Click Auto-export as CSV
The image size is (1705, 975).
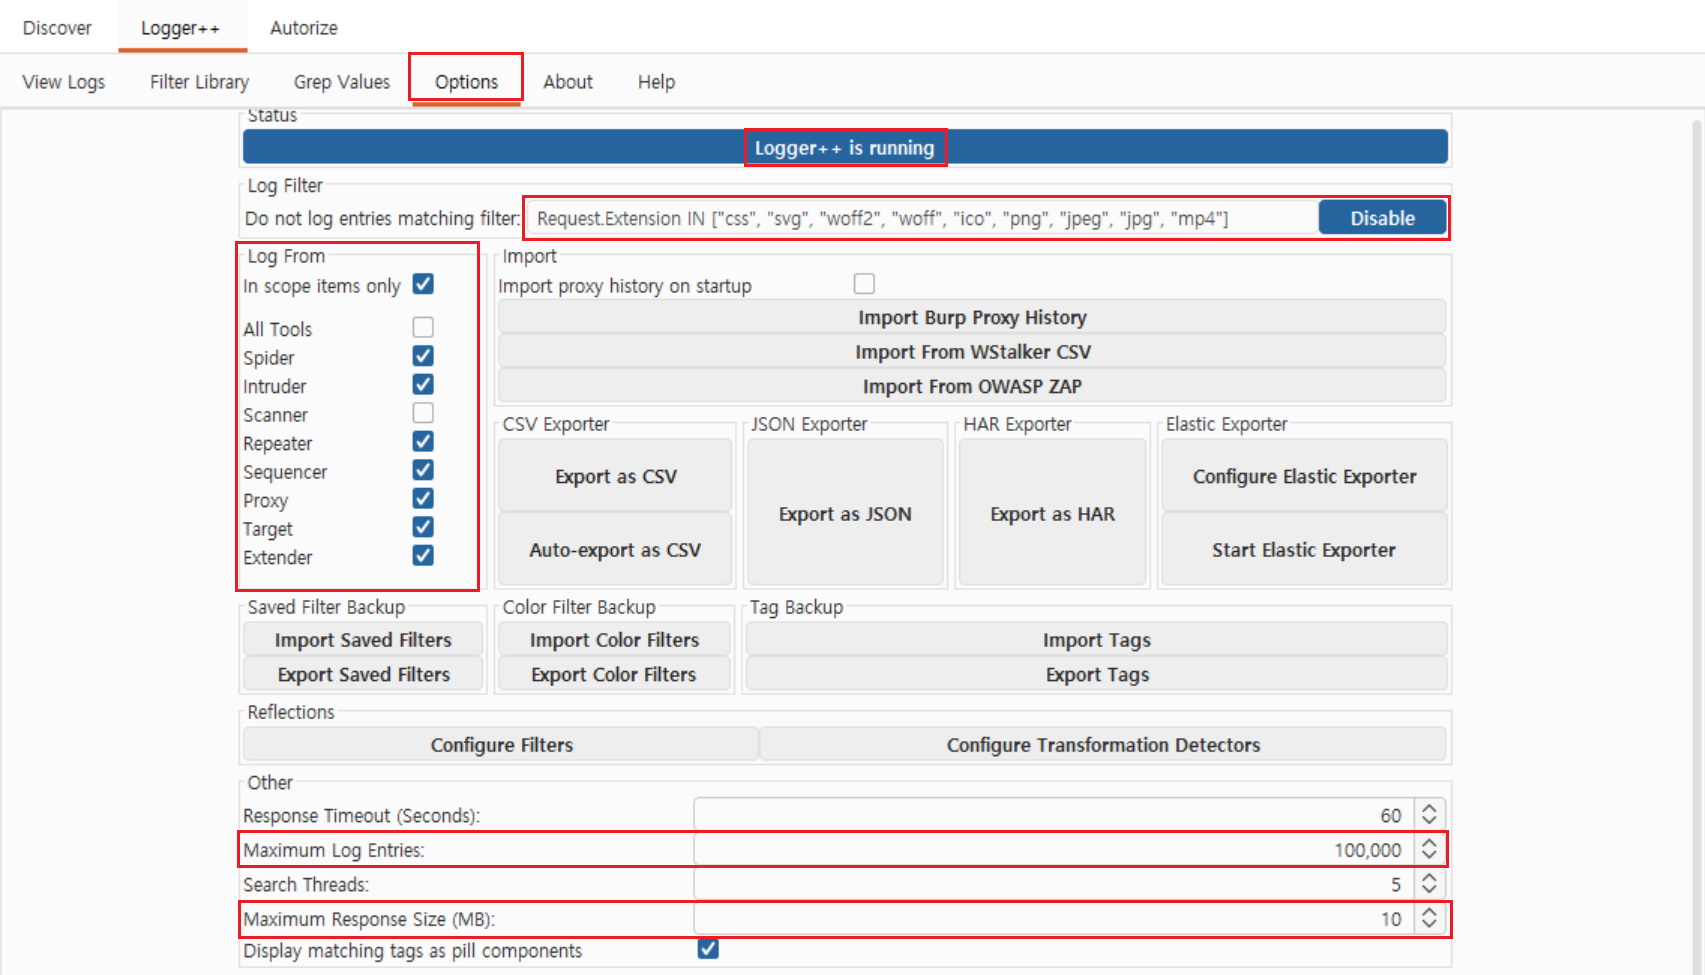coord(616,550)
